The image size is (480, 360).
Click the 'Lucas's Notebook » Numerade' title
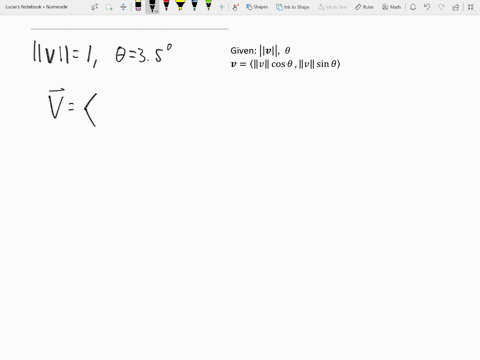coord(37,7)
